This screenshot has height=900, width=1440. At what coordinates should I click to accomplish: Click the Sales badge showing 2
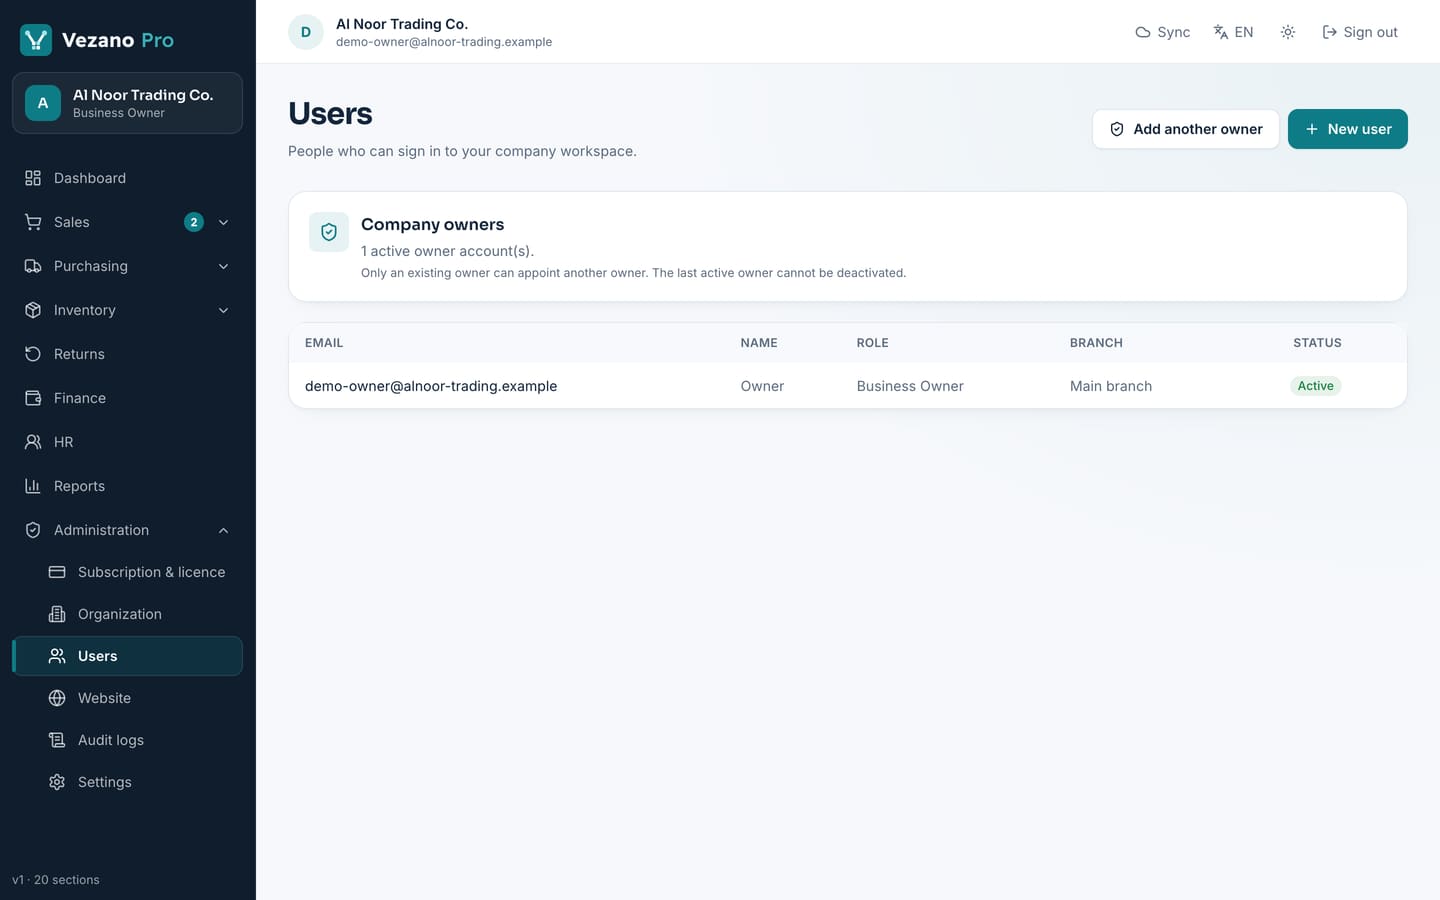194,222
